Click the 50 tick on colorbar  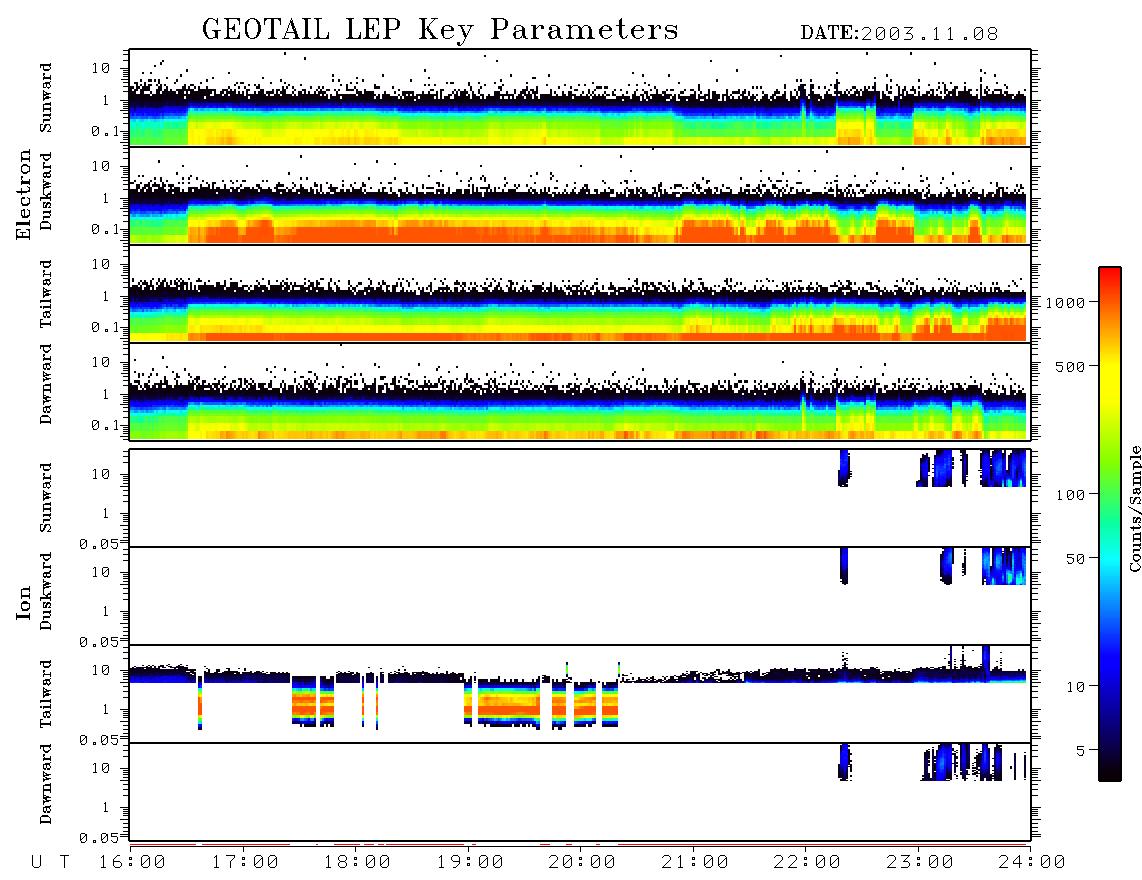coord(1076,559)
